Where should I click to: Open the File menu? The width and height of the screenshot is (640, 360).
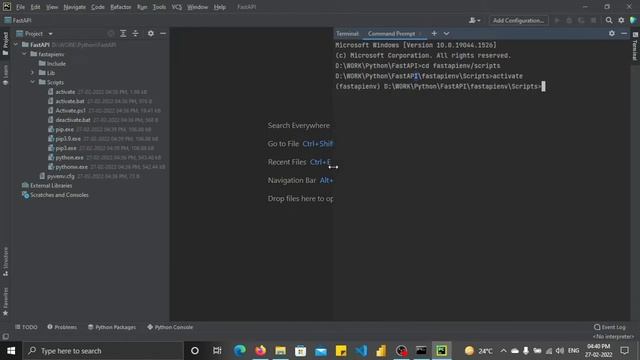[20, 7]
